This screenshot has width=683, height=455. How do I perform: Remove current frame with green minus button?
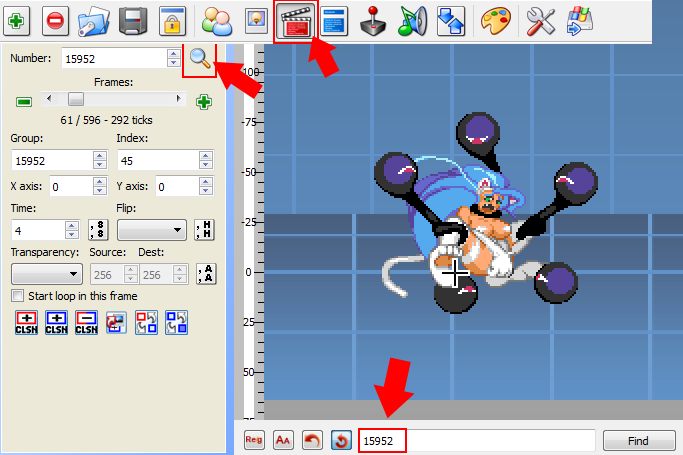[24, 101]
